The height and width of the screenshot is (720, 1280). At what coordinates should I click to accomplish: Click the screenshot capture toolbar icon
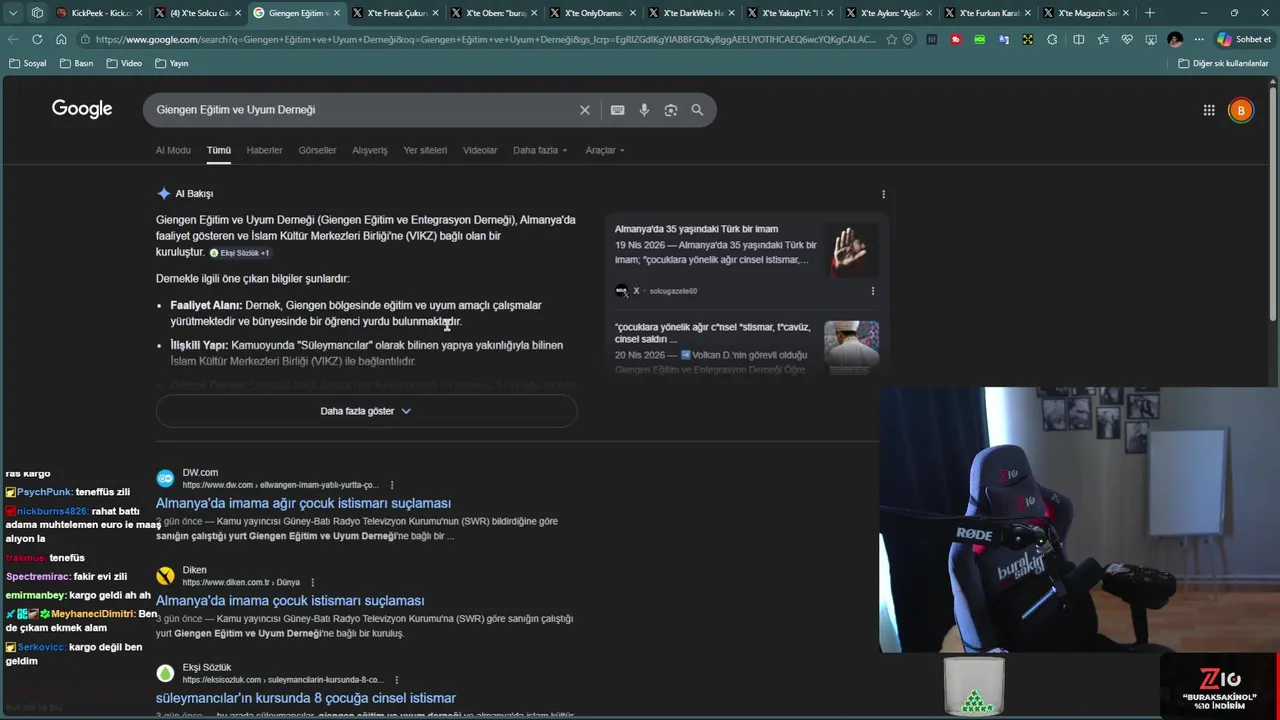coord(1151,39)
